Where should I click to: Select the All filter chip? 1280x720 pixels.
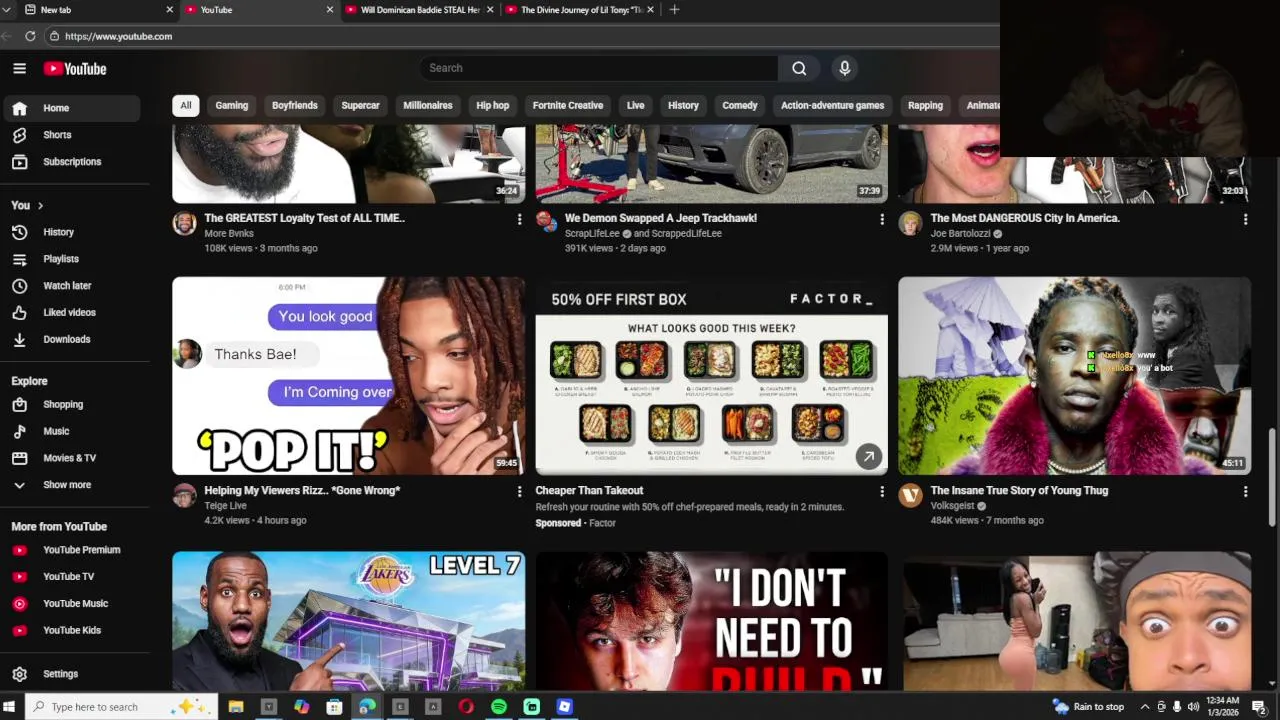click(186, 105)
